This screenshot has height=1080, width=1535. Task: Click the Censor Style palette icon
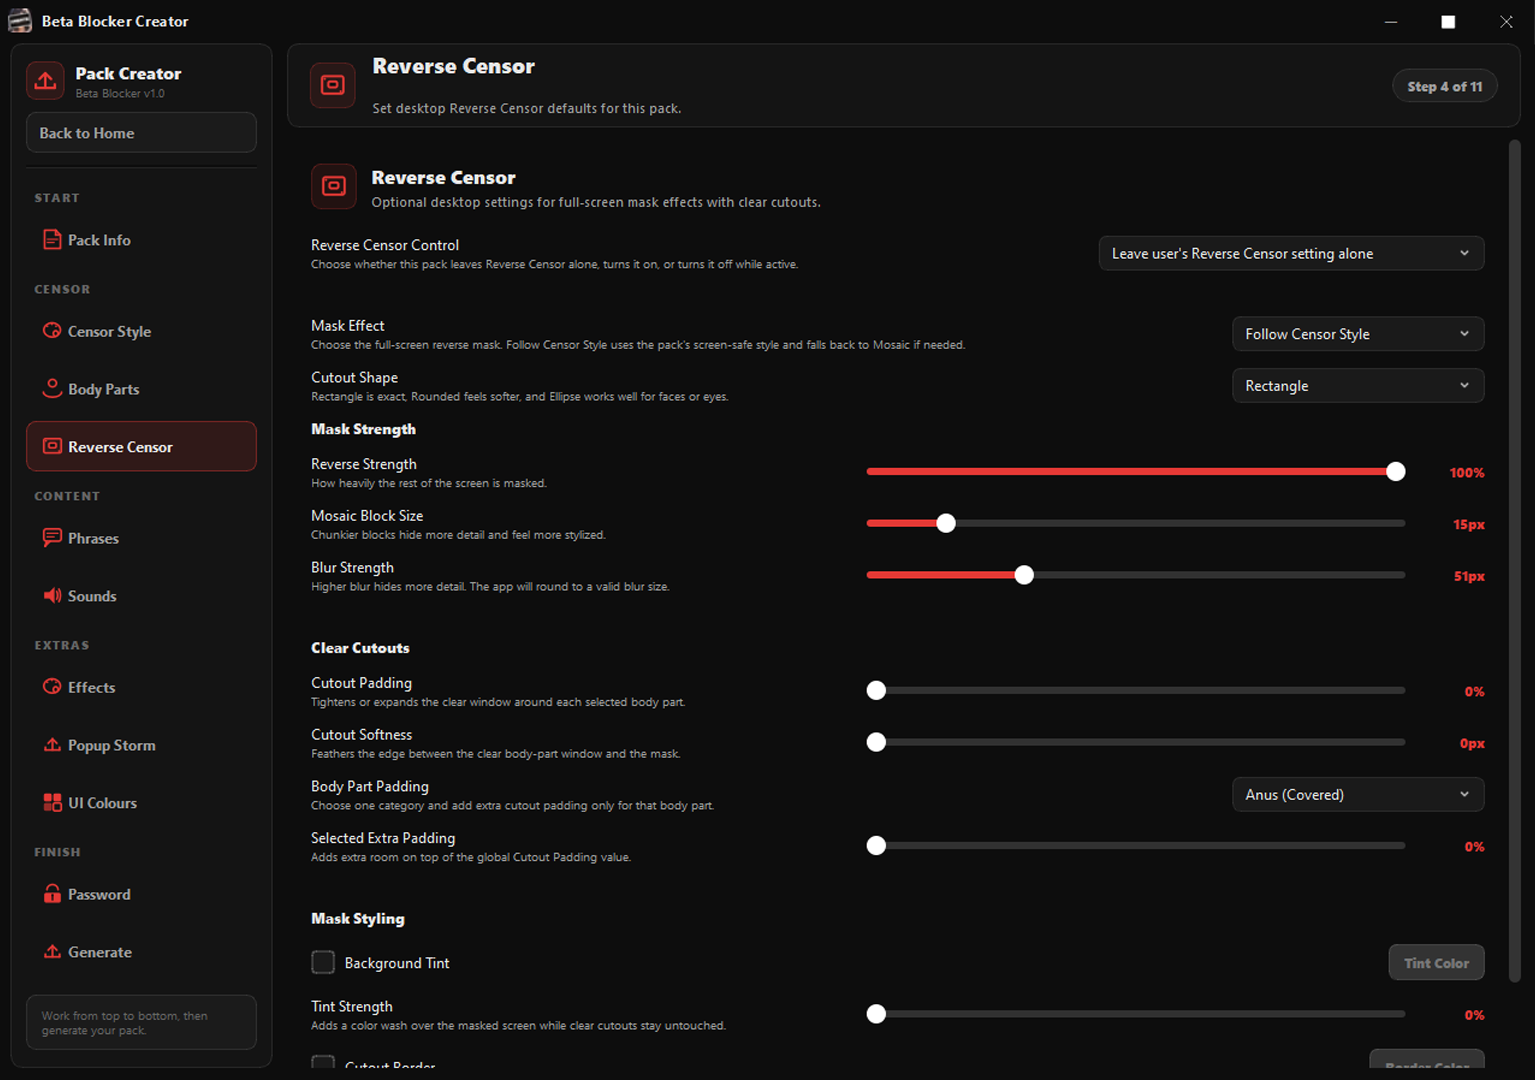pos(52,331)
